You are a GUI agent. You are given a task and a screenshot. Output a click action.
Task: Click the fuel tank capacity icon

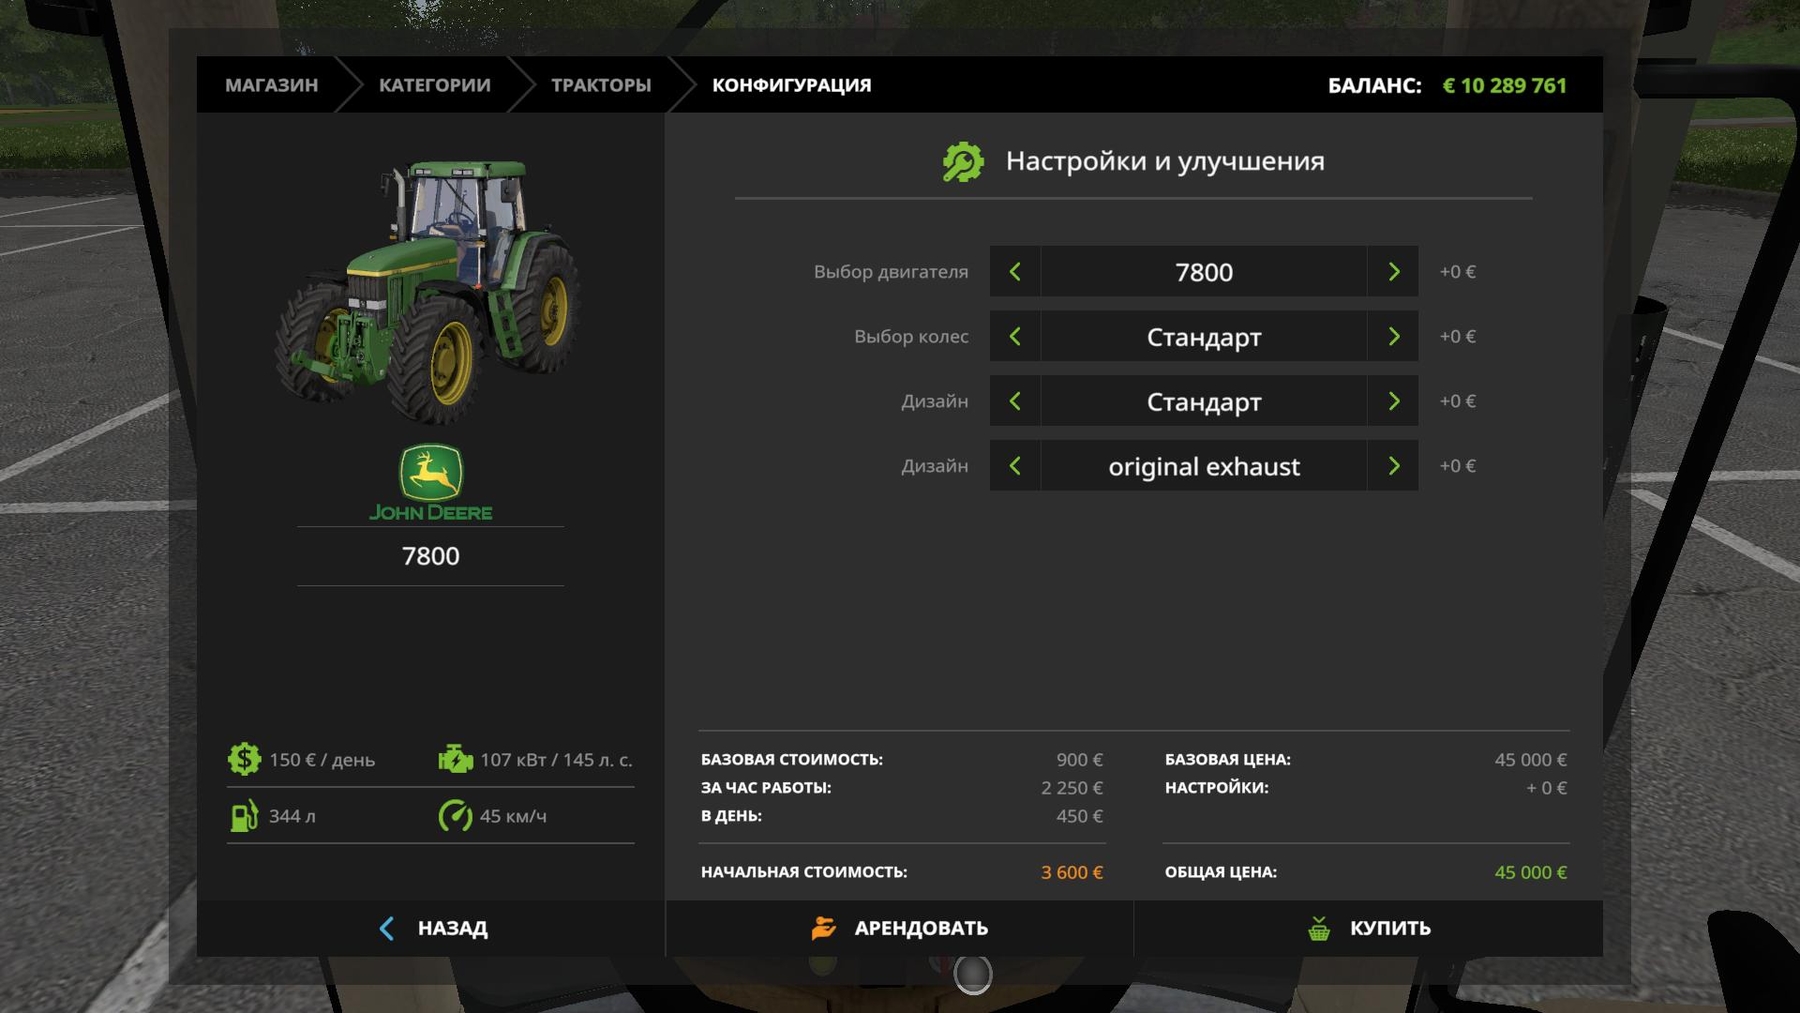[244, 816]
